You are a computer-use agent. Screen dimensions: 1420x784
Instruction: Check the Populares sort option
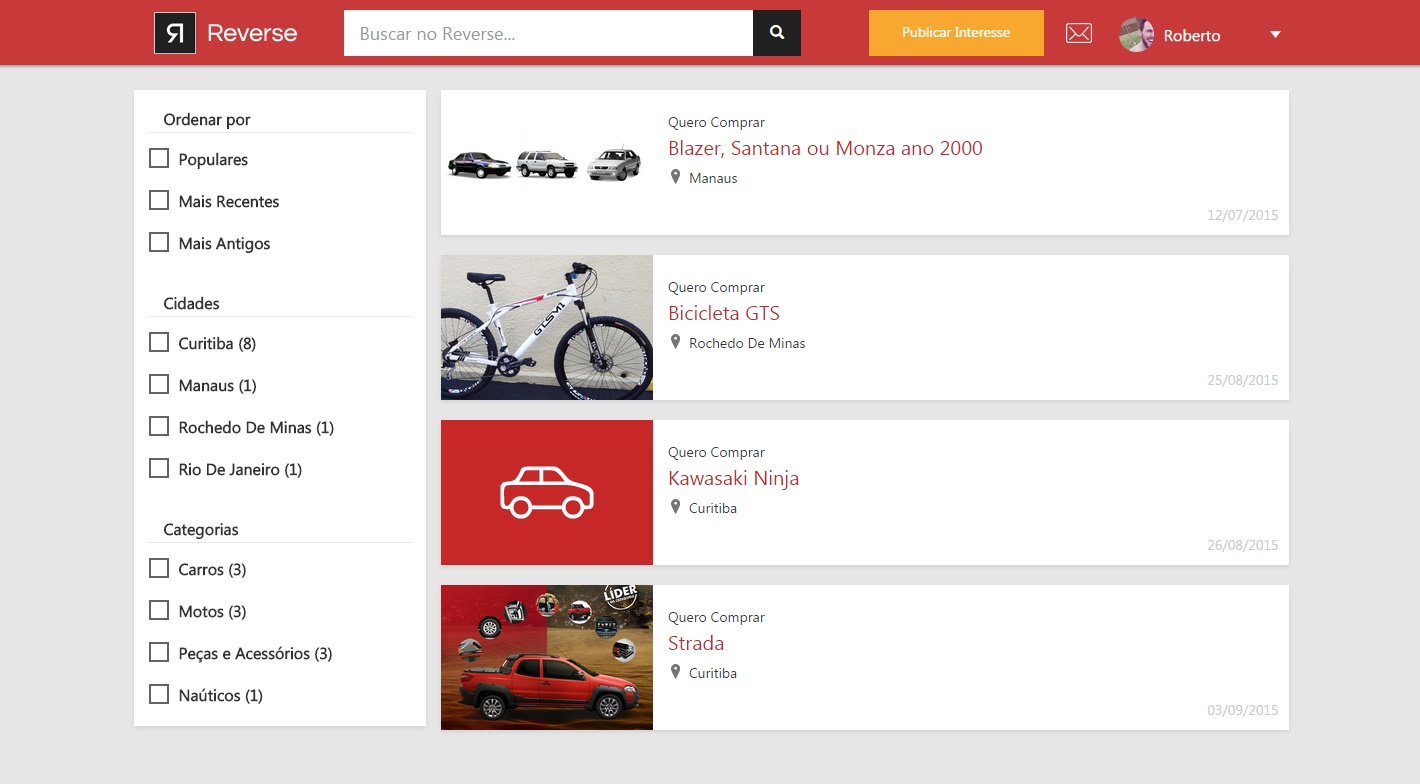click(x=159, y=159)
